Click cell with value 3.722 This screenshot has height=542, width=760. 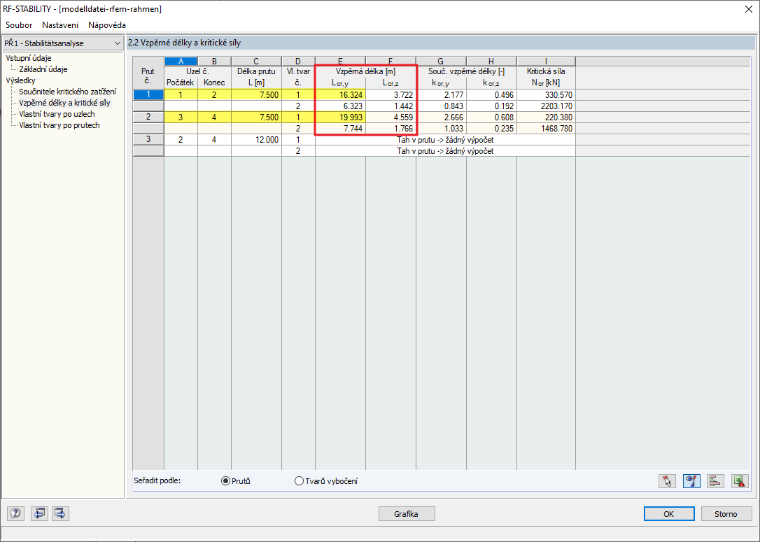pos(391,95)
